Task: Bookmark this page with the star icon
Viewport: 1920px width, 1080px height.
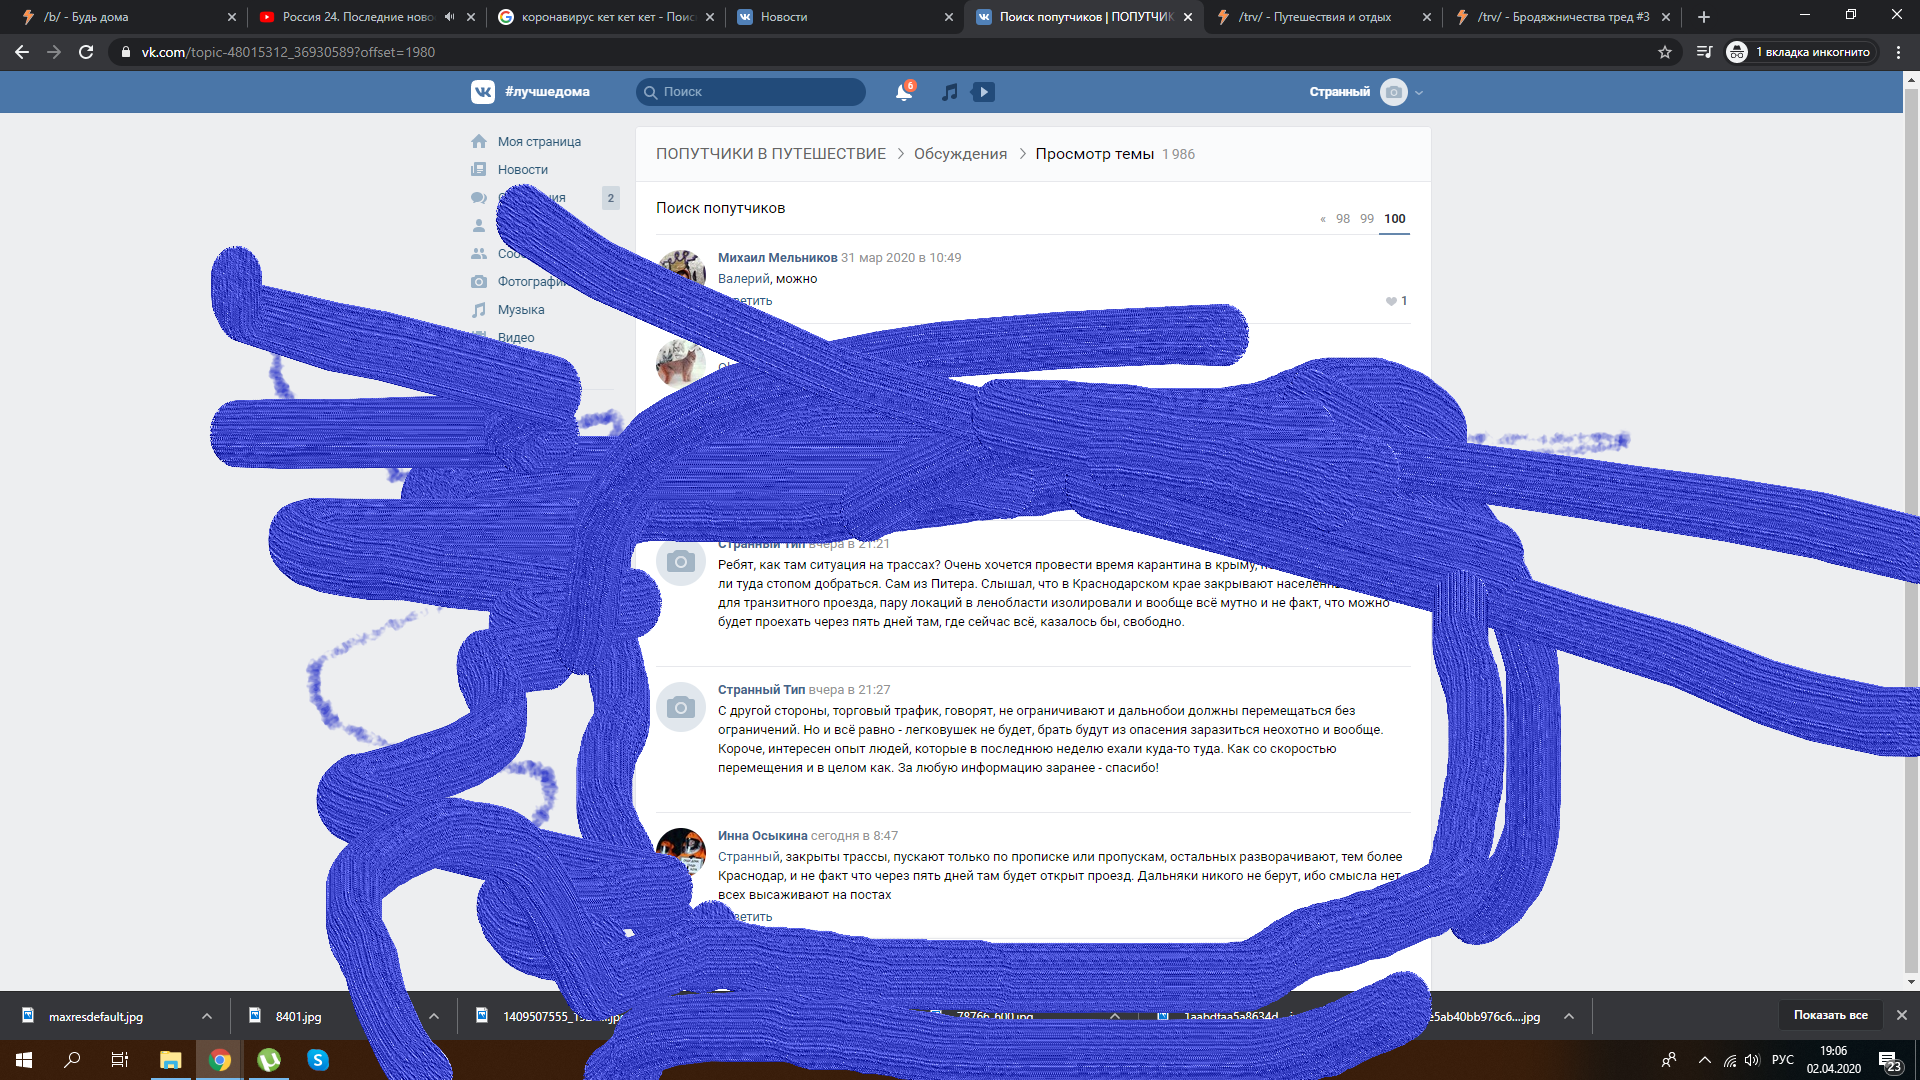Action: click(1664, 52)
